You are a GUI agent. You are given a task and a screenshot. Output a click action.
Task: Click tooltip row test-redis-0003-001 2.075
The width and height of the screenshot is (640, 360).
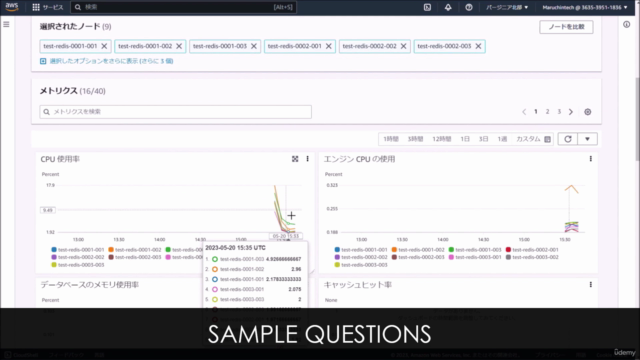click(253, 289)
